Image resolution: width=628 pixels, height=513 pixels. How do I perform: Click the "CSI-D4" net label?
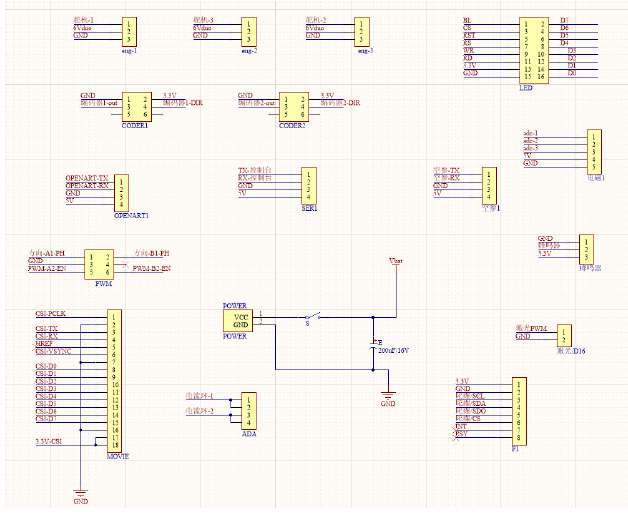click(x=46, y=396)
